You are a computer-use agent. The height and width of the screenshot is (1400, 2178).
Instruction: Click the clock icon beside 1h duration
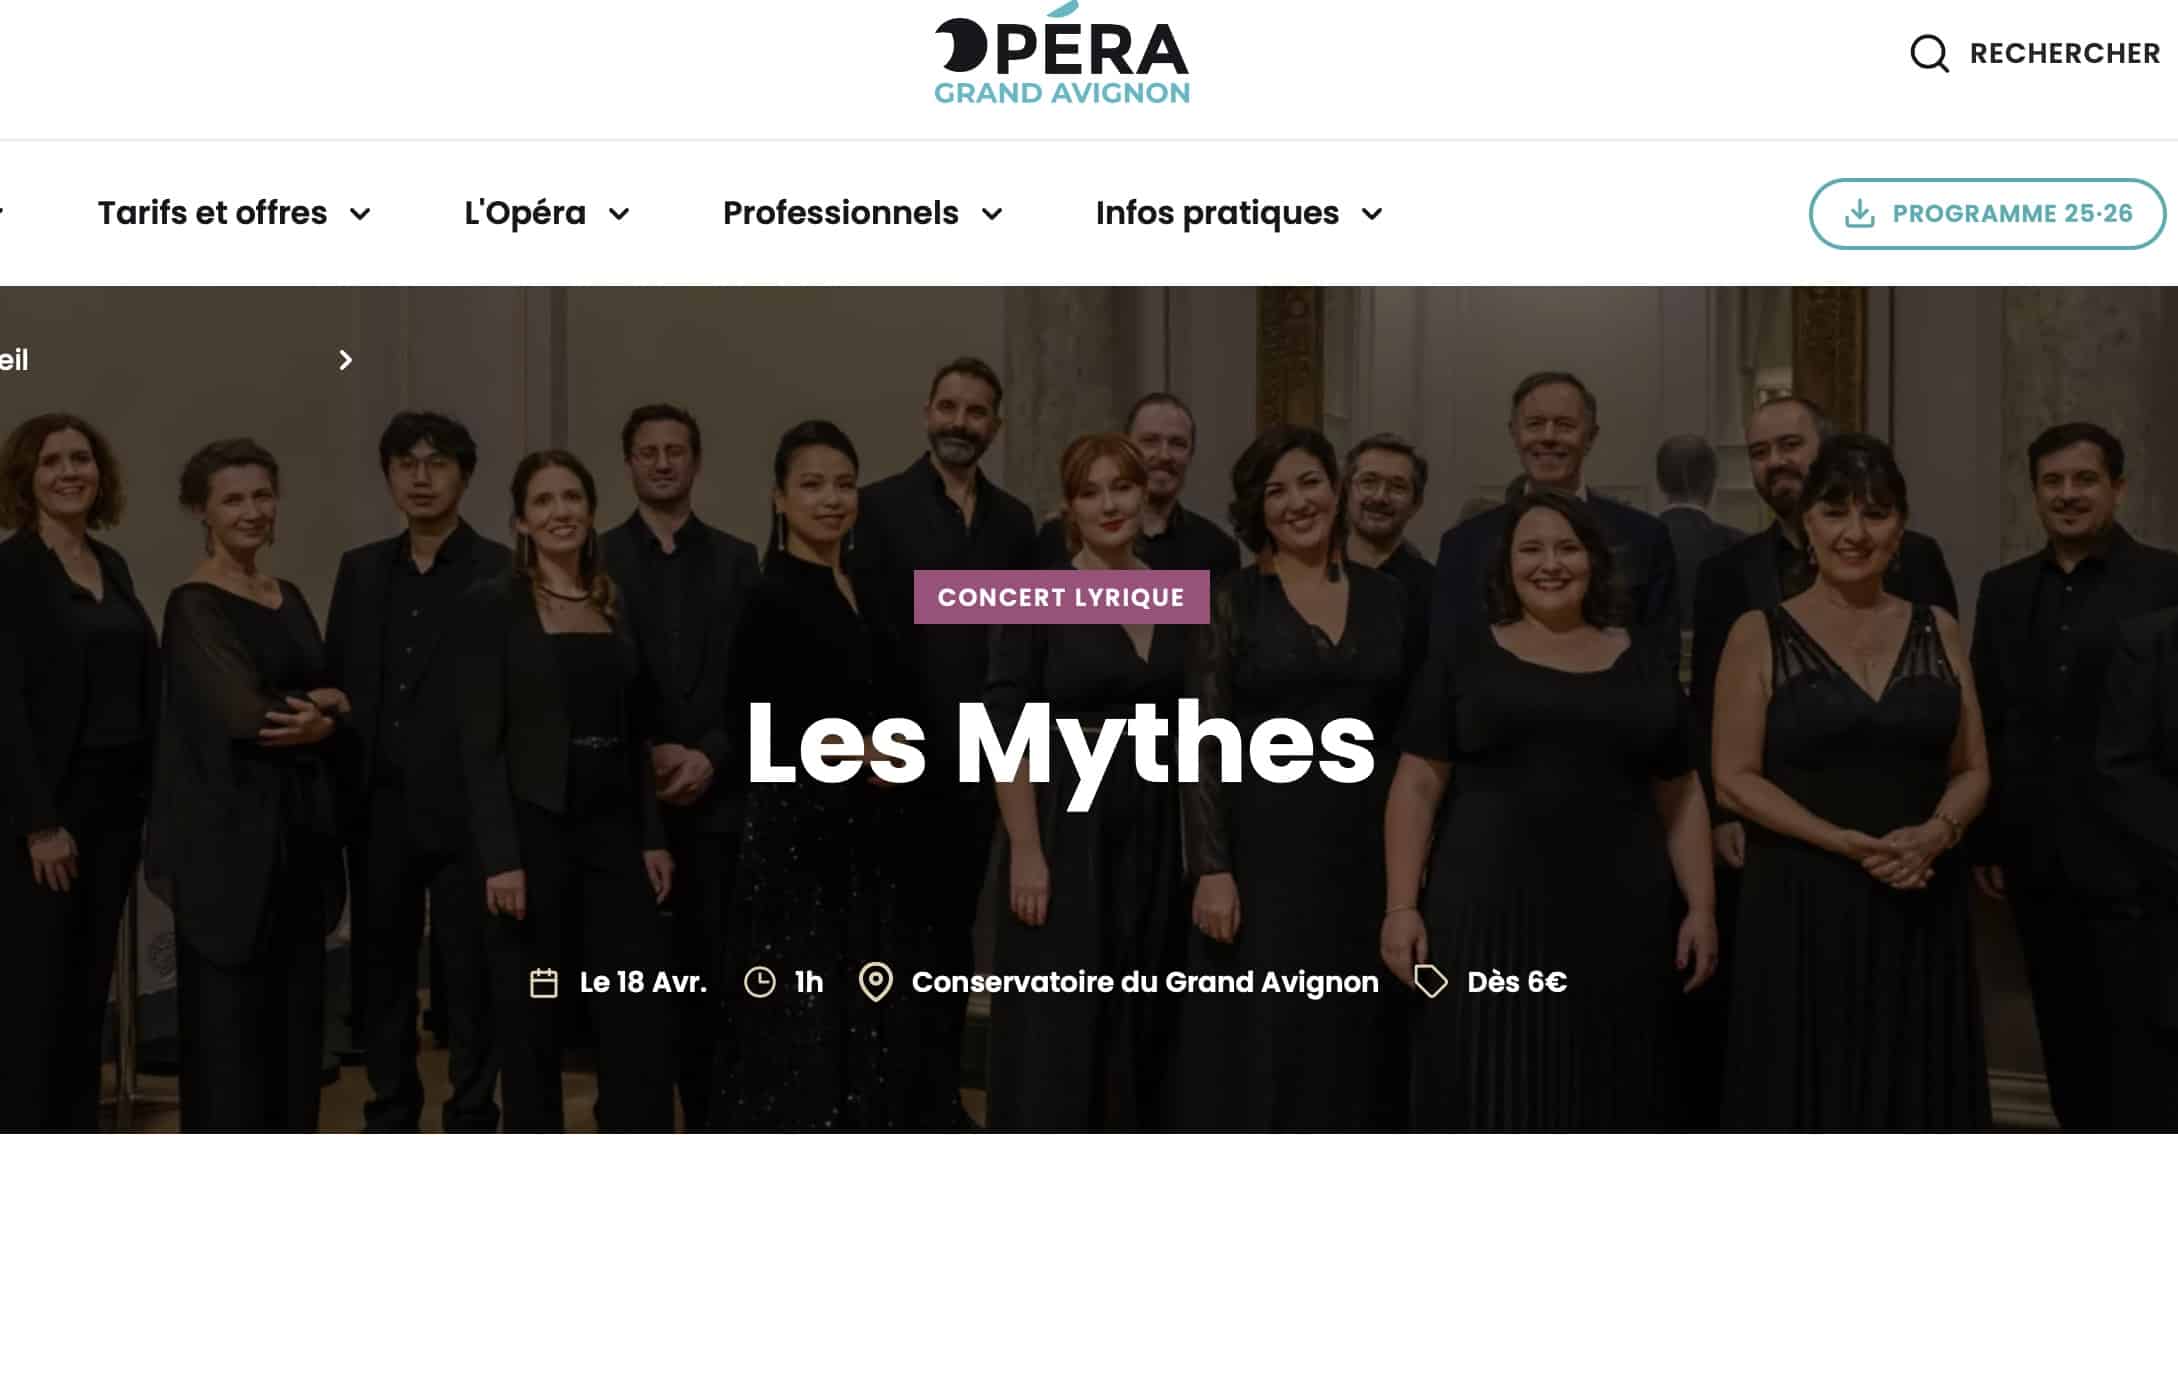coord(760,982)
